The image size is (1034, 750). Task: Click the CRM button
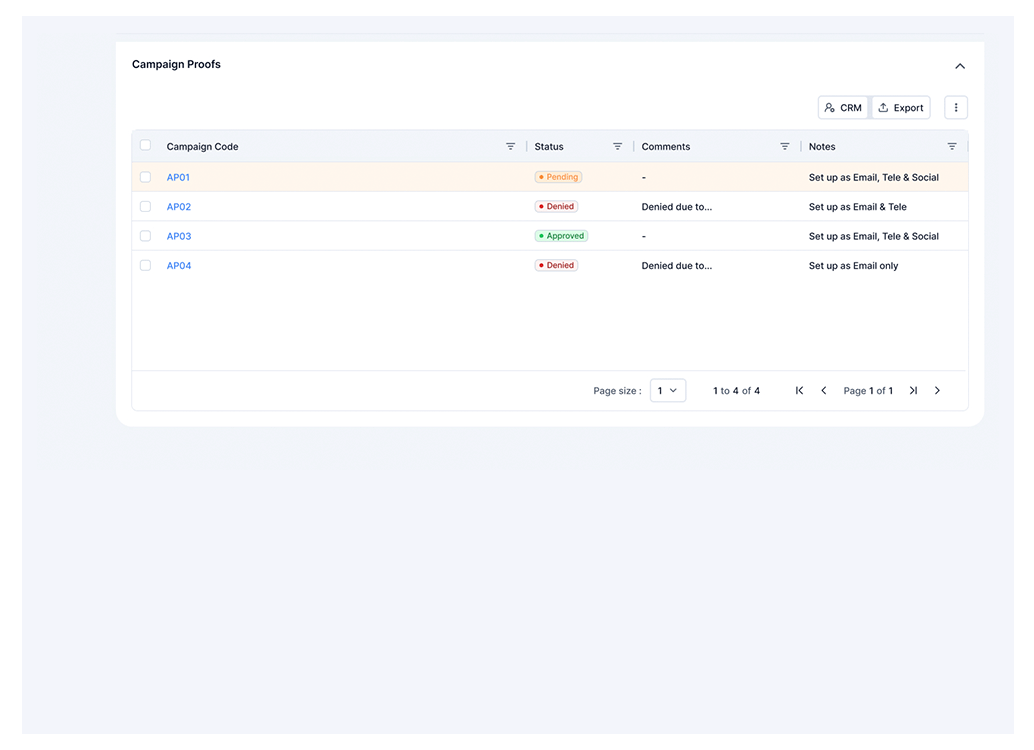843,108
